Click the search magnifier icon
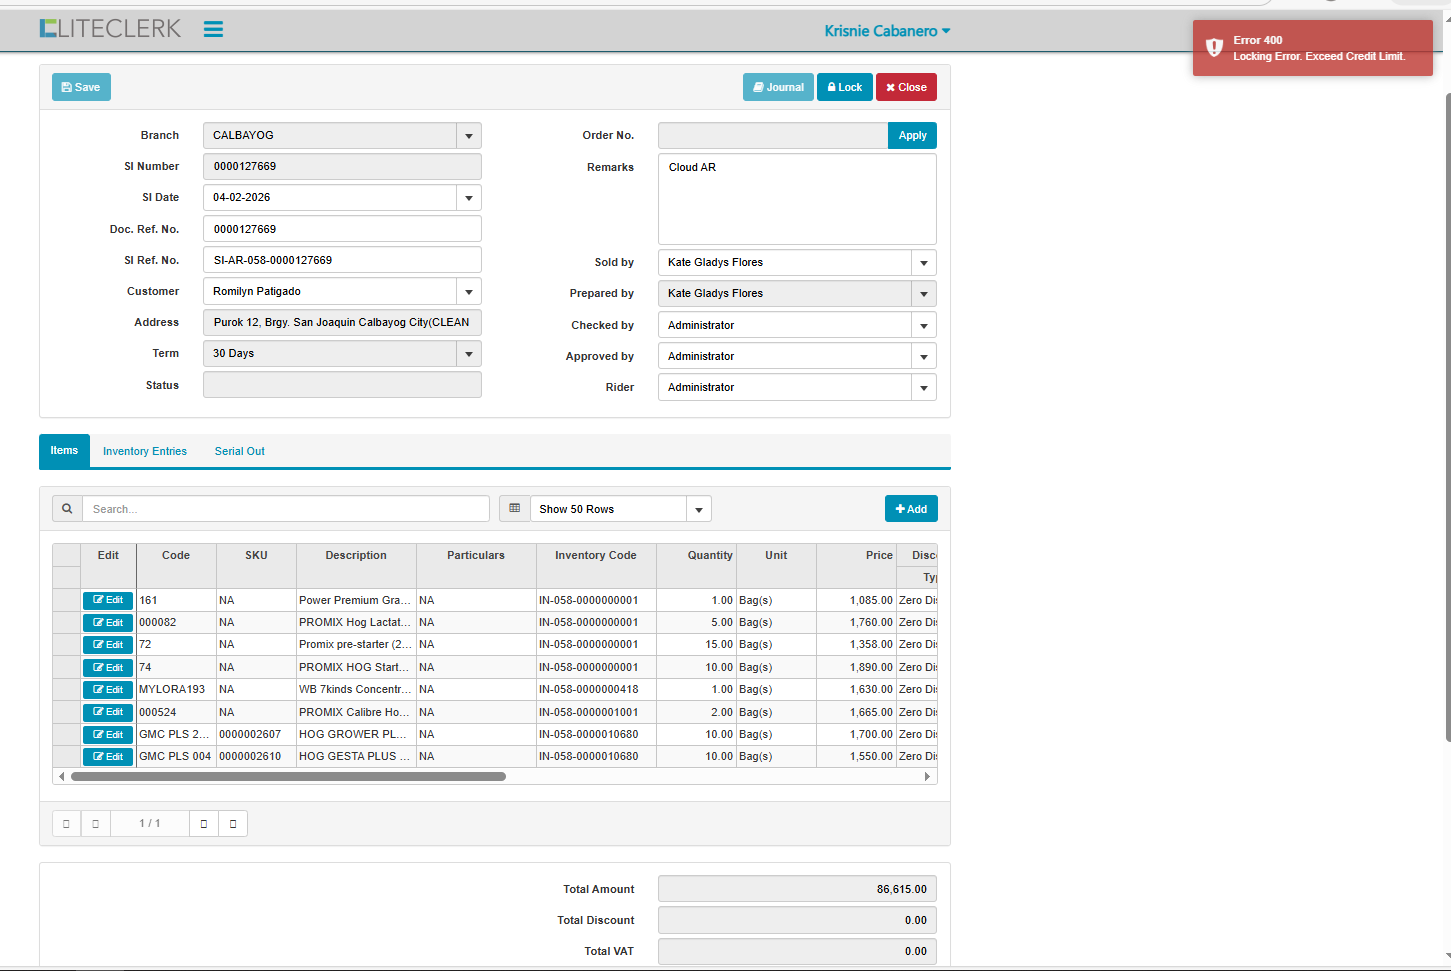Viewport: 1451px width, 971px height. 67,509
